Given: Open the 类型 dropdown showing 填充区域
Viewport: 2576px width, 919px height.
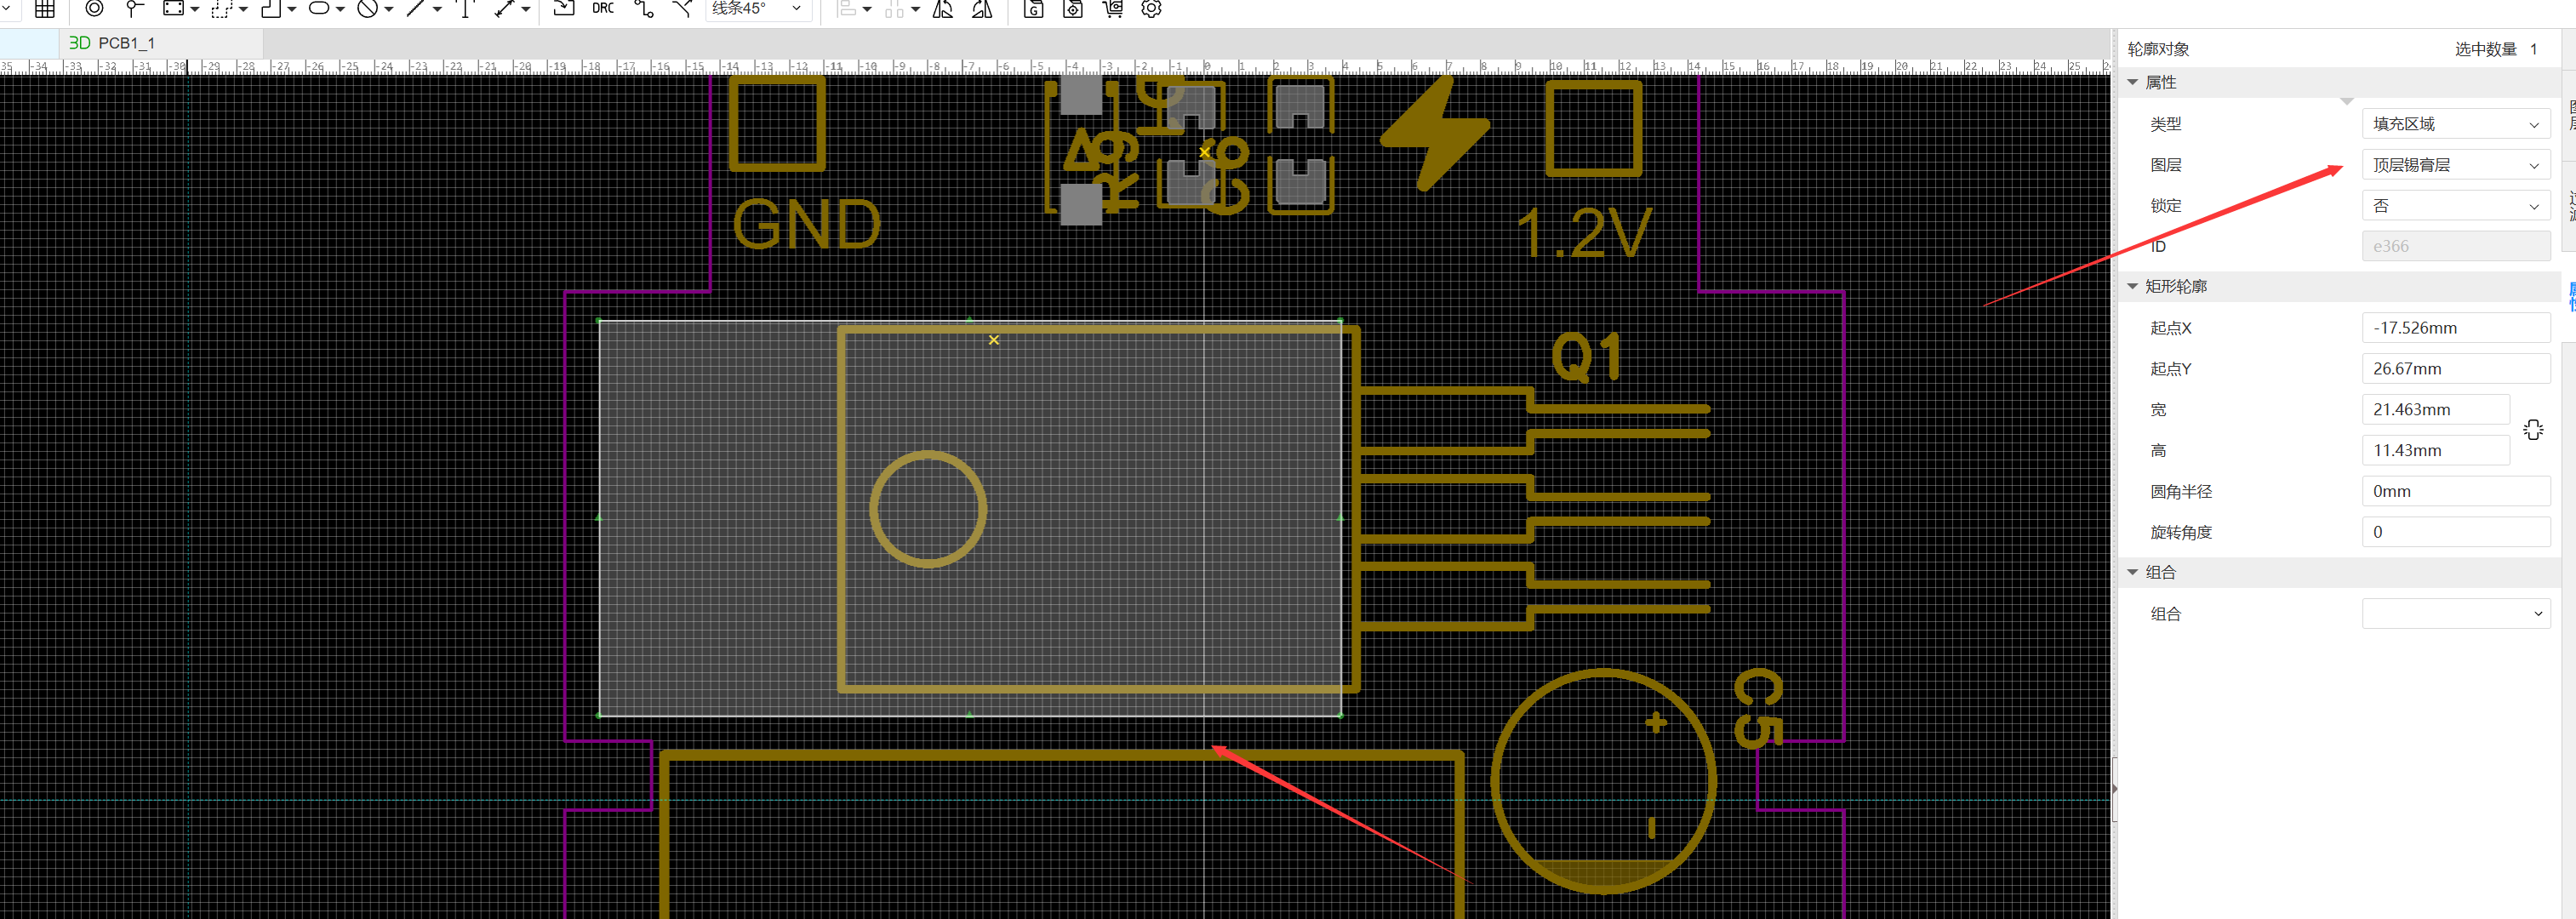Looking at the screenshot, I should click(2455, 124).
